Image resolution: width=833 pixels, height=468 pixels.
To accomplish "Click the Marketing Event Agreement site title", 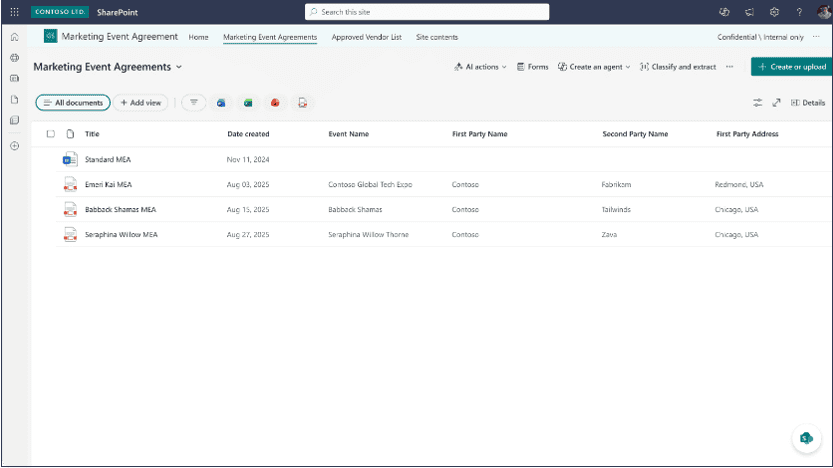I will tap(120, 36).
